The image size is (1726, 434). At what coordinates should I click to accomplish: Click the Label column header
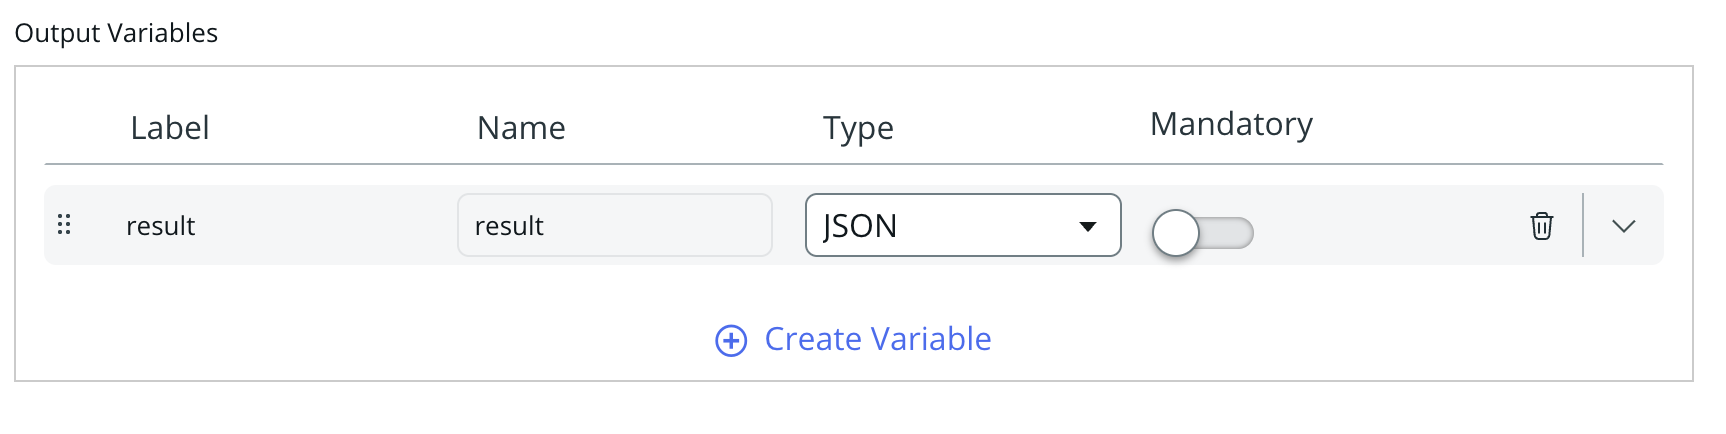pos(170,128)
